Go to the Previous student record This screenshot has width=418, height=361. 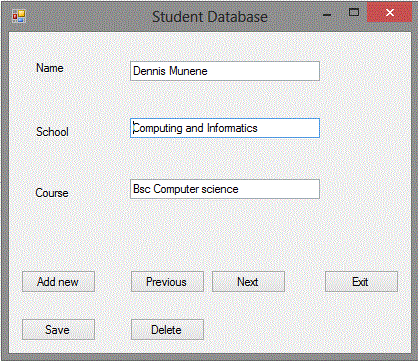167,282
